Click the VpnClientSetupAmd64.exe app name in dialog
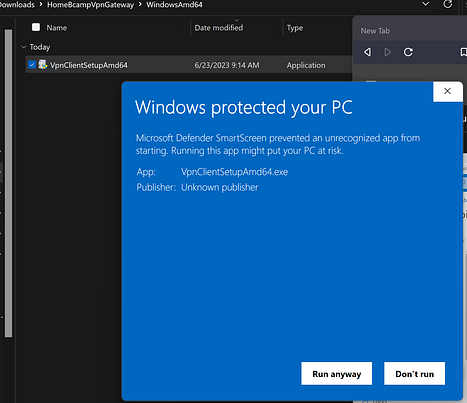467x403 pixels. [x=234, y=172]
